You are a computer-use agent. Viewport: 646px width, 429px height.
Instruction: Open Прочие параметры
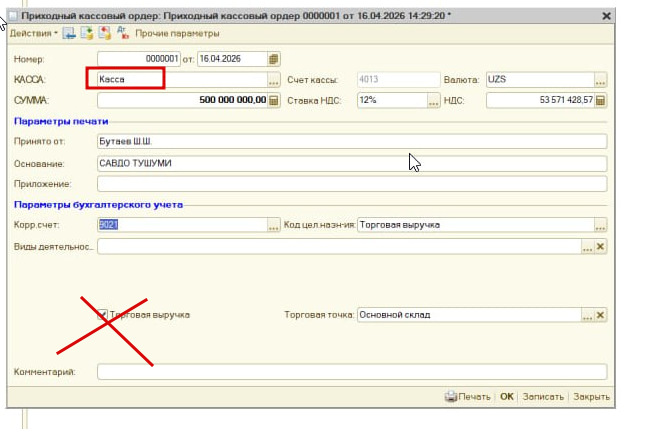pyautogui.click(x=177, y=33)
